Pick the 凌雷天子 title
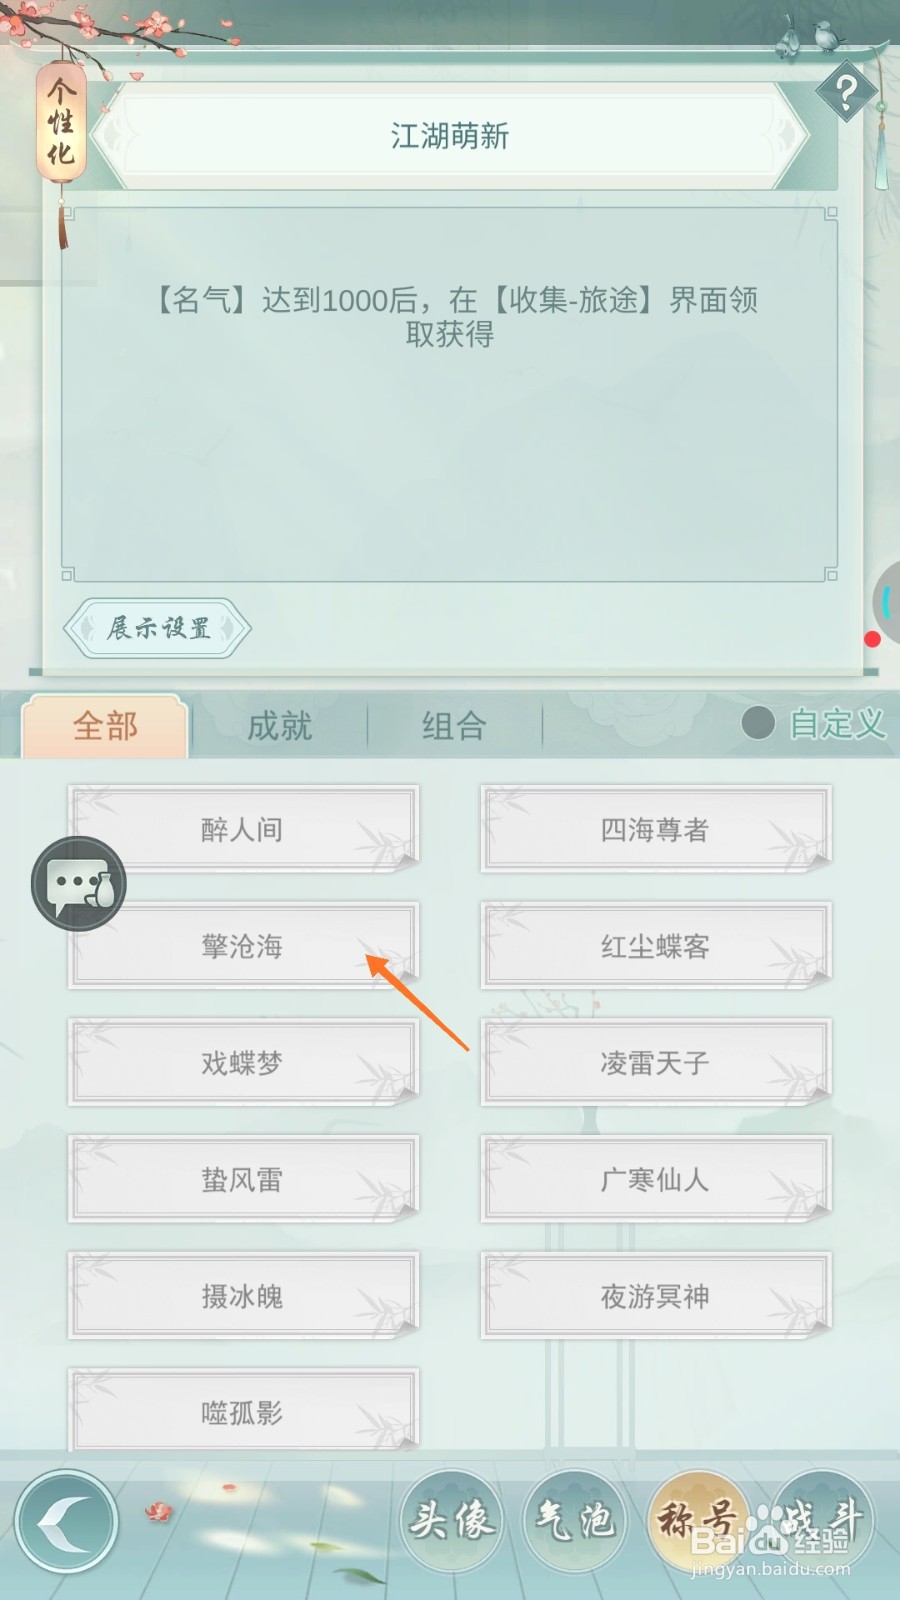 656,1063
